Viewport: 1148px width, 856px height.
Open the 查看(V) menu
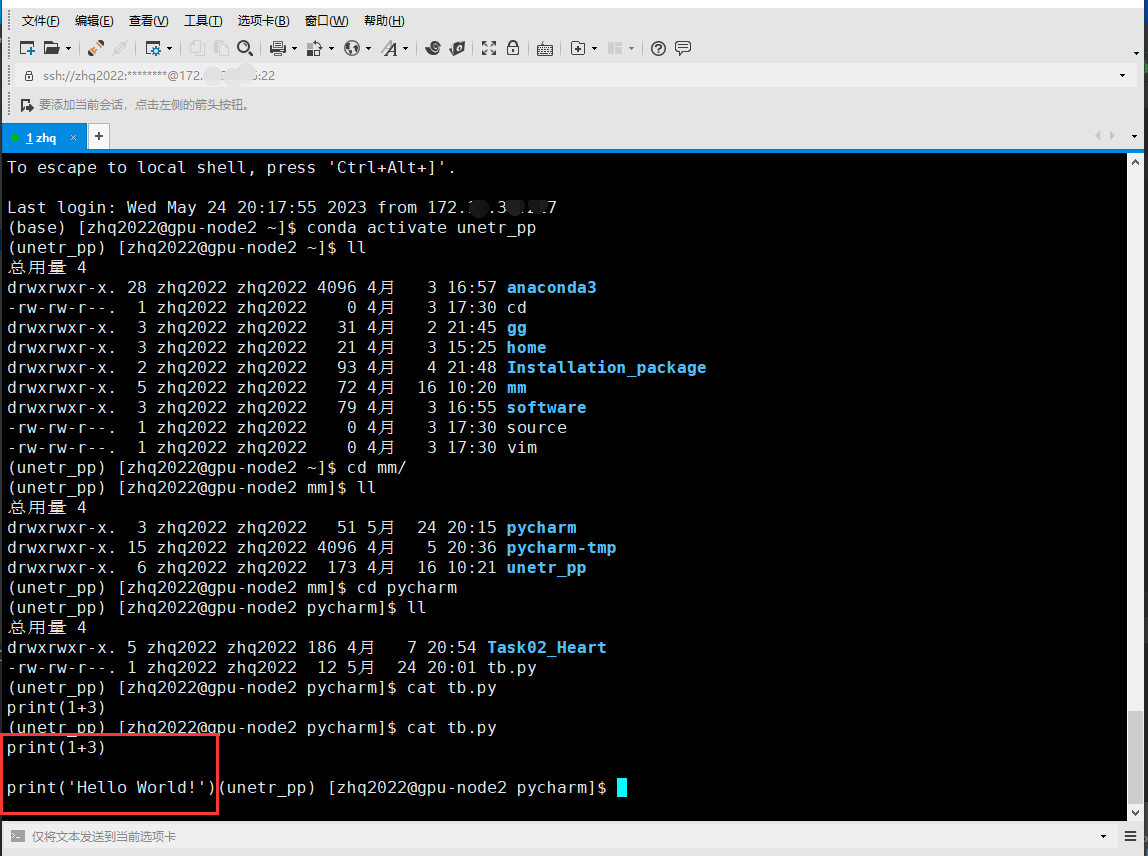click(148, 21)
